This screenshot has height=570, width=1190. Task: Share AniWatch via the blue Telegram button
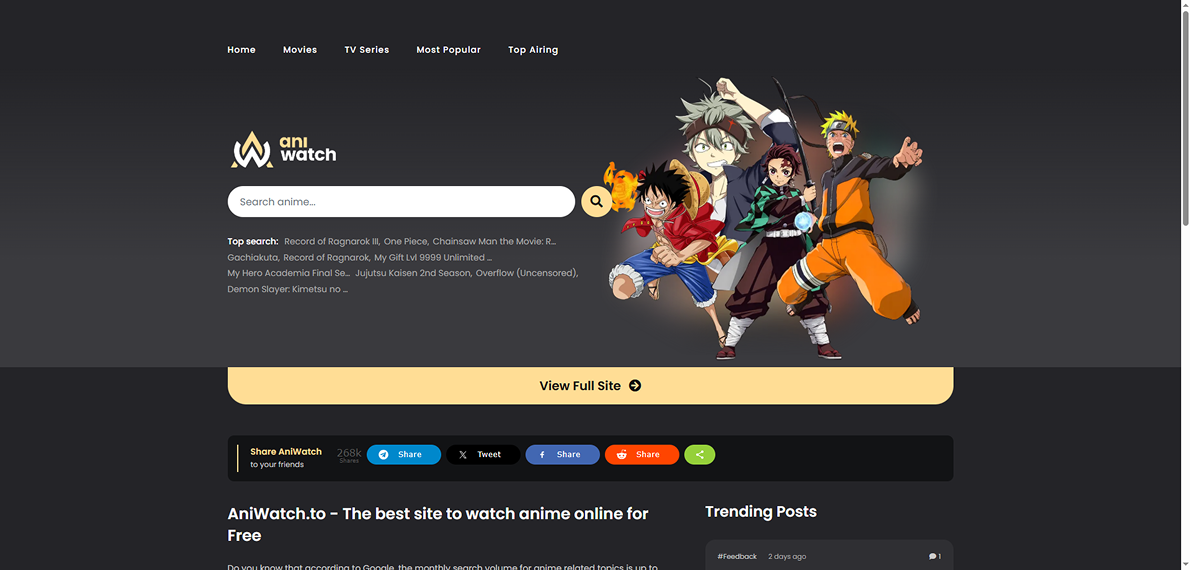(x=404, y=455)
